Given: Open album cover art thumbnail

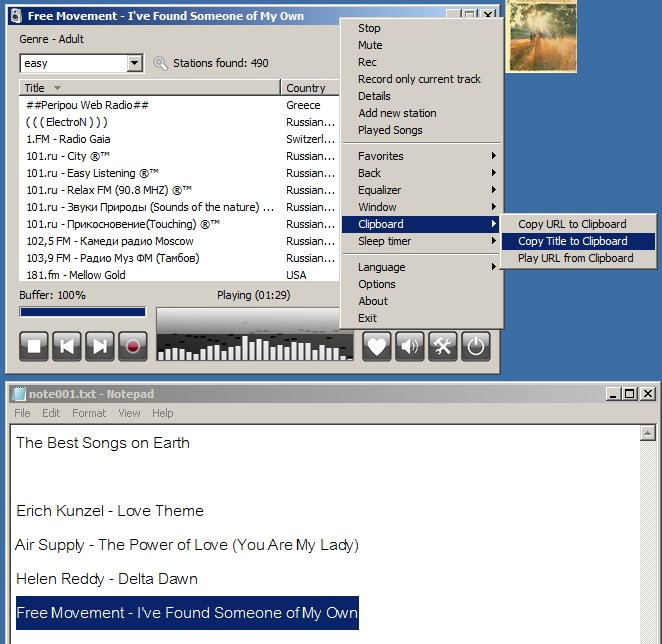Looking at the screenshot, I should pos(542,36).
